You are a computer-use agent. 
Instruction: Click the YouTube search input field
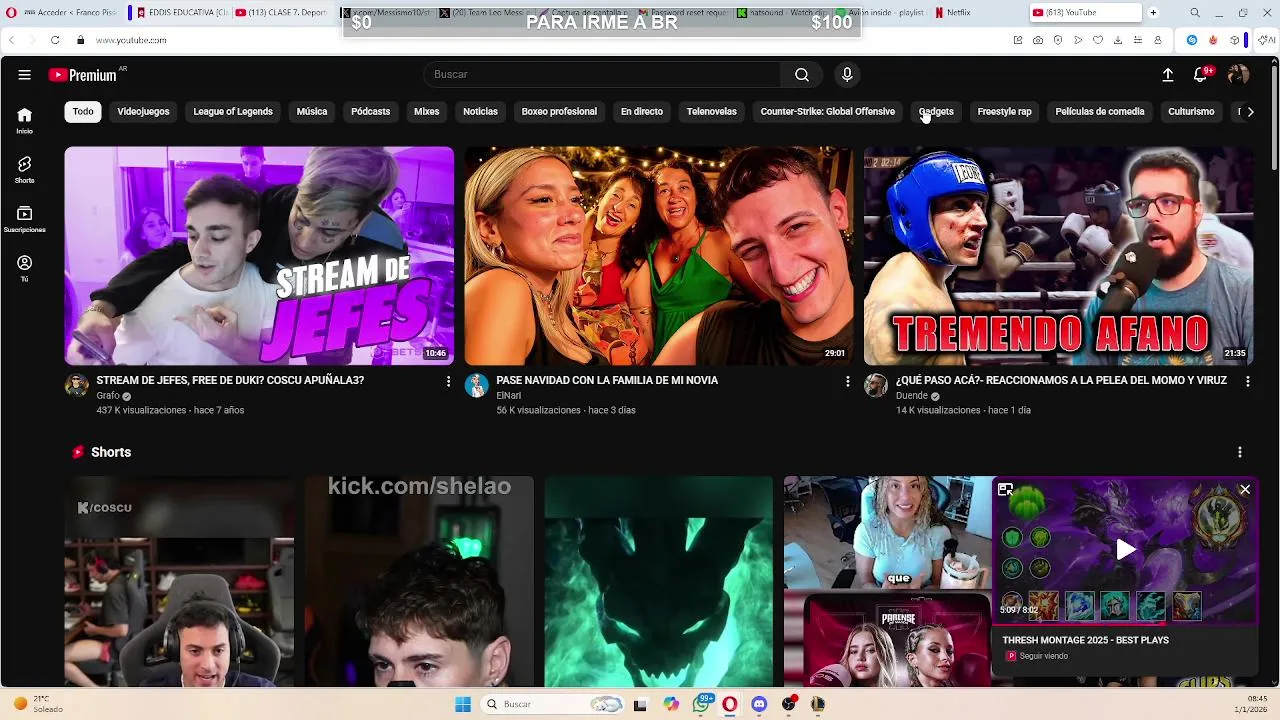[x=602, y=75]
